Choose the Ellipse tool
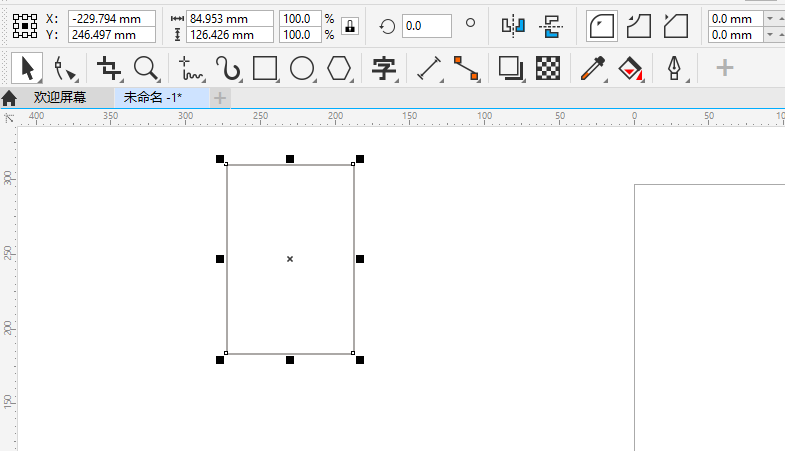 (302, 68)
